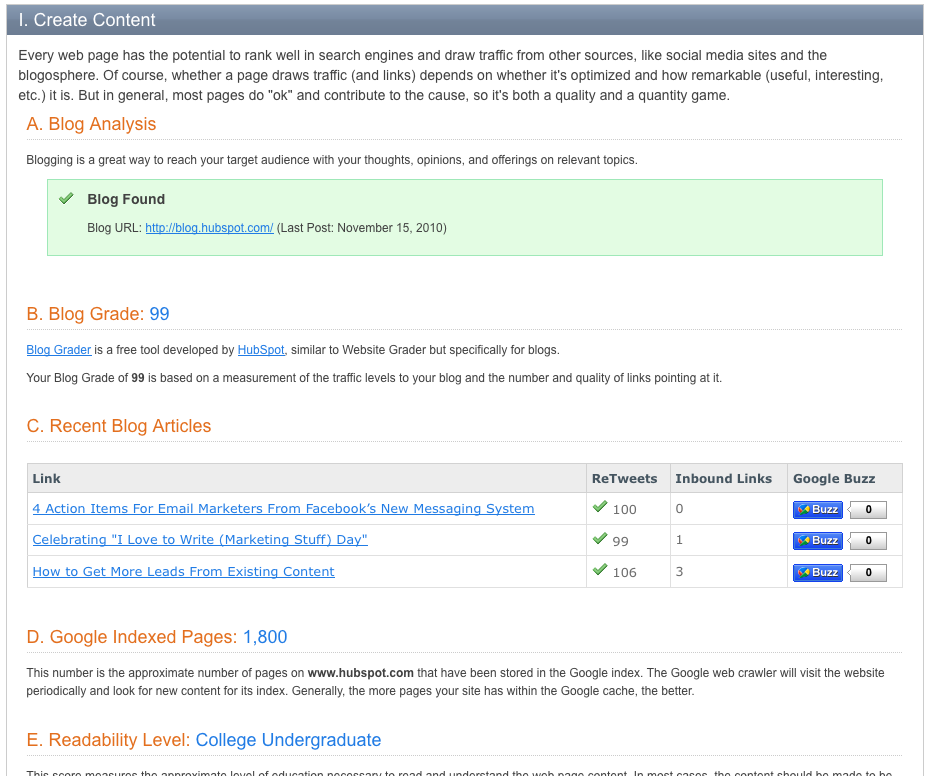Click checkmark icon next to 99 retweets
Screen dimensions: 933x776
tap(600, 538)
